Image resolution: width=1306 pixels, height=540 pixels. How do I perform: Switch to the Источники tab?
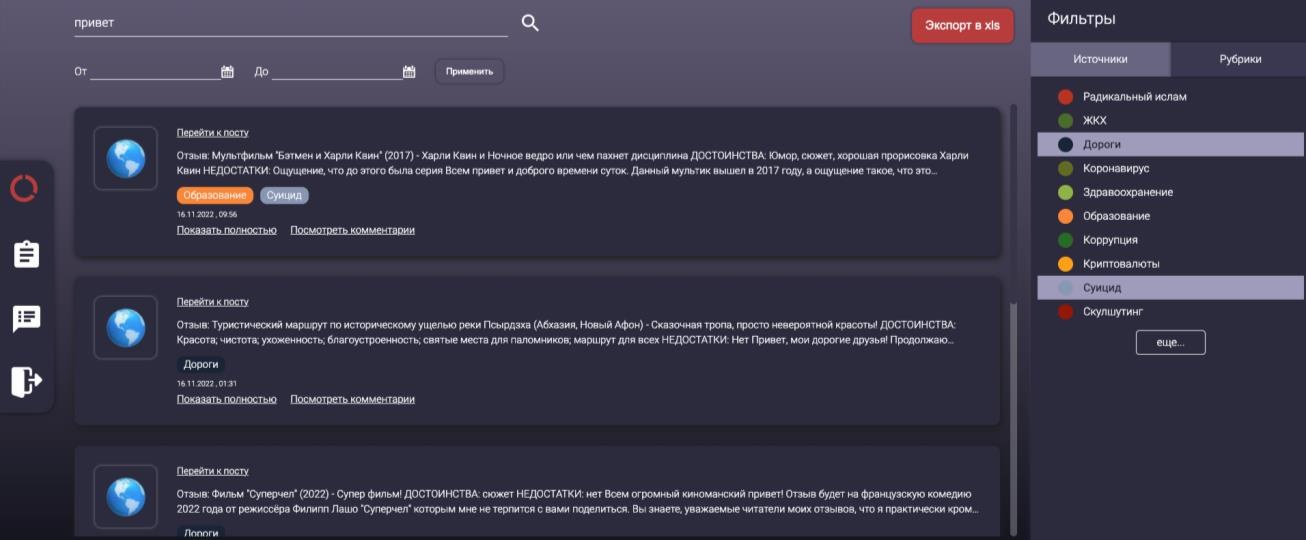[1100, 59]
